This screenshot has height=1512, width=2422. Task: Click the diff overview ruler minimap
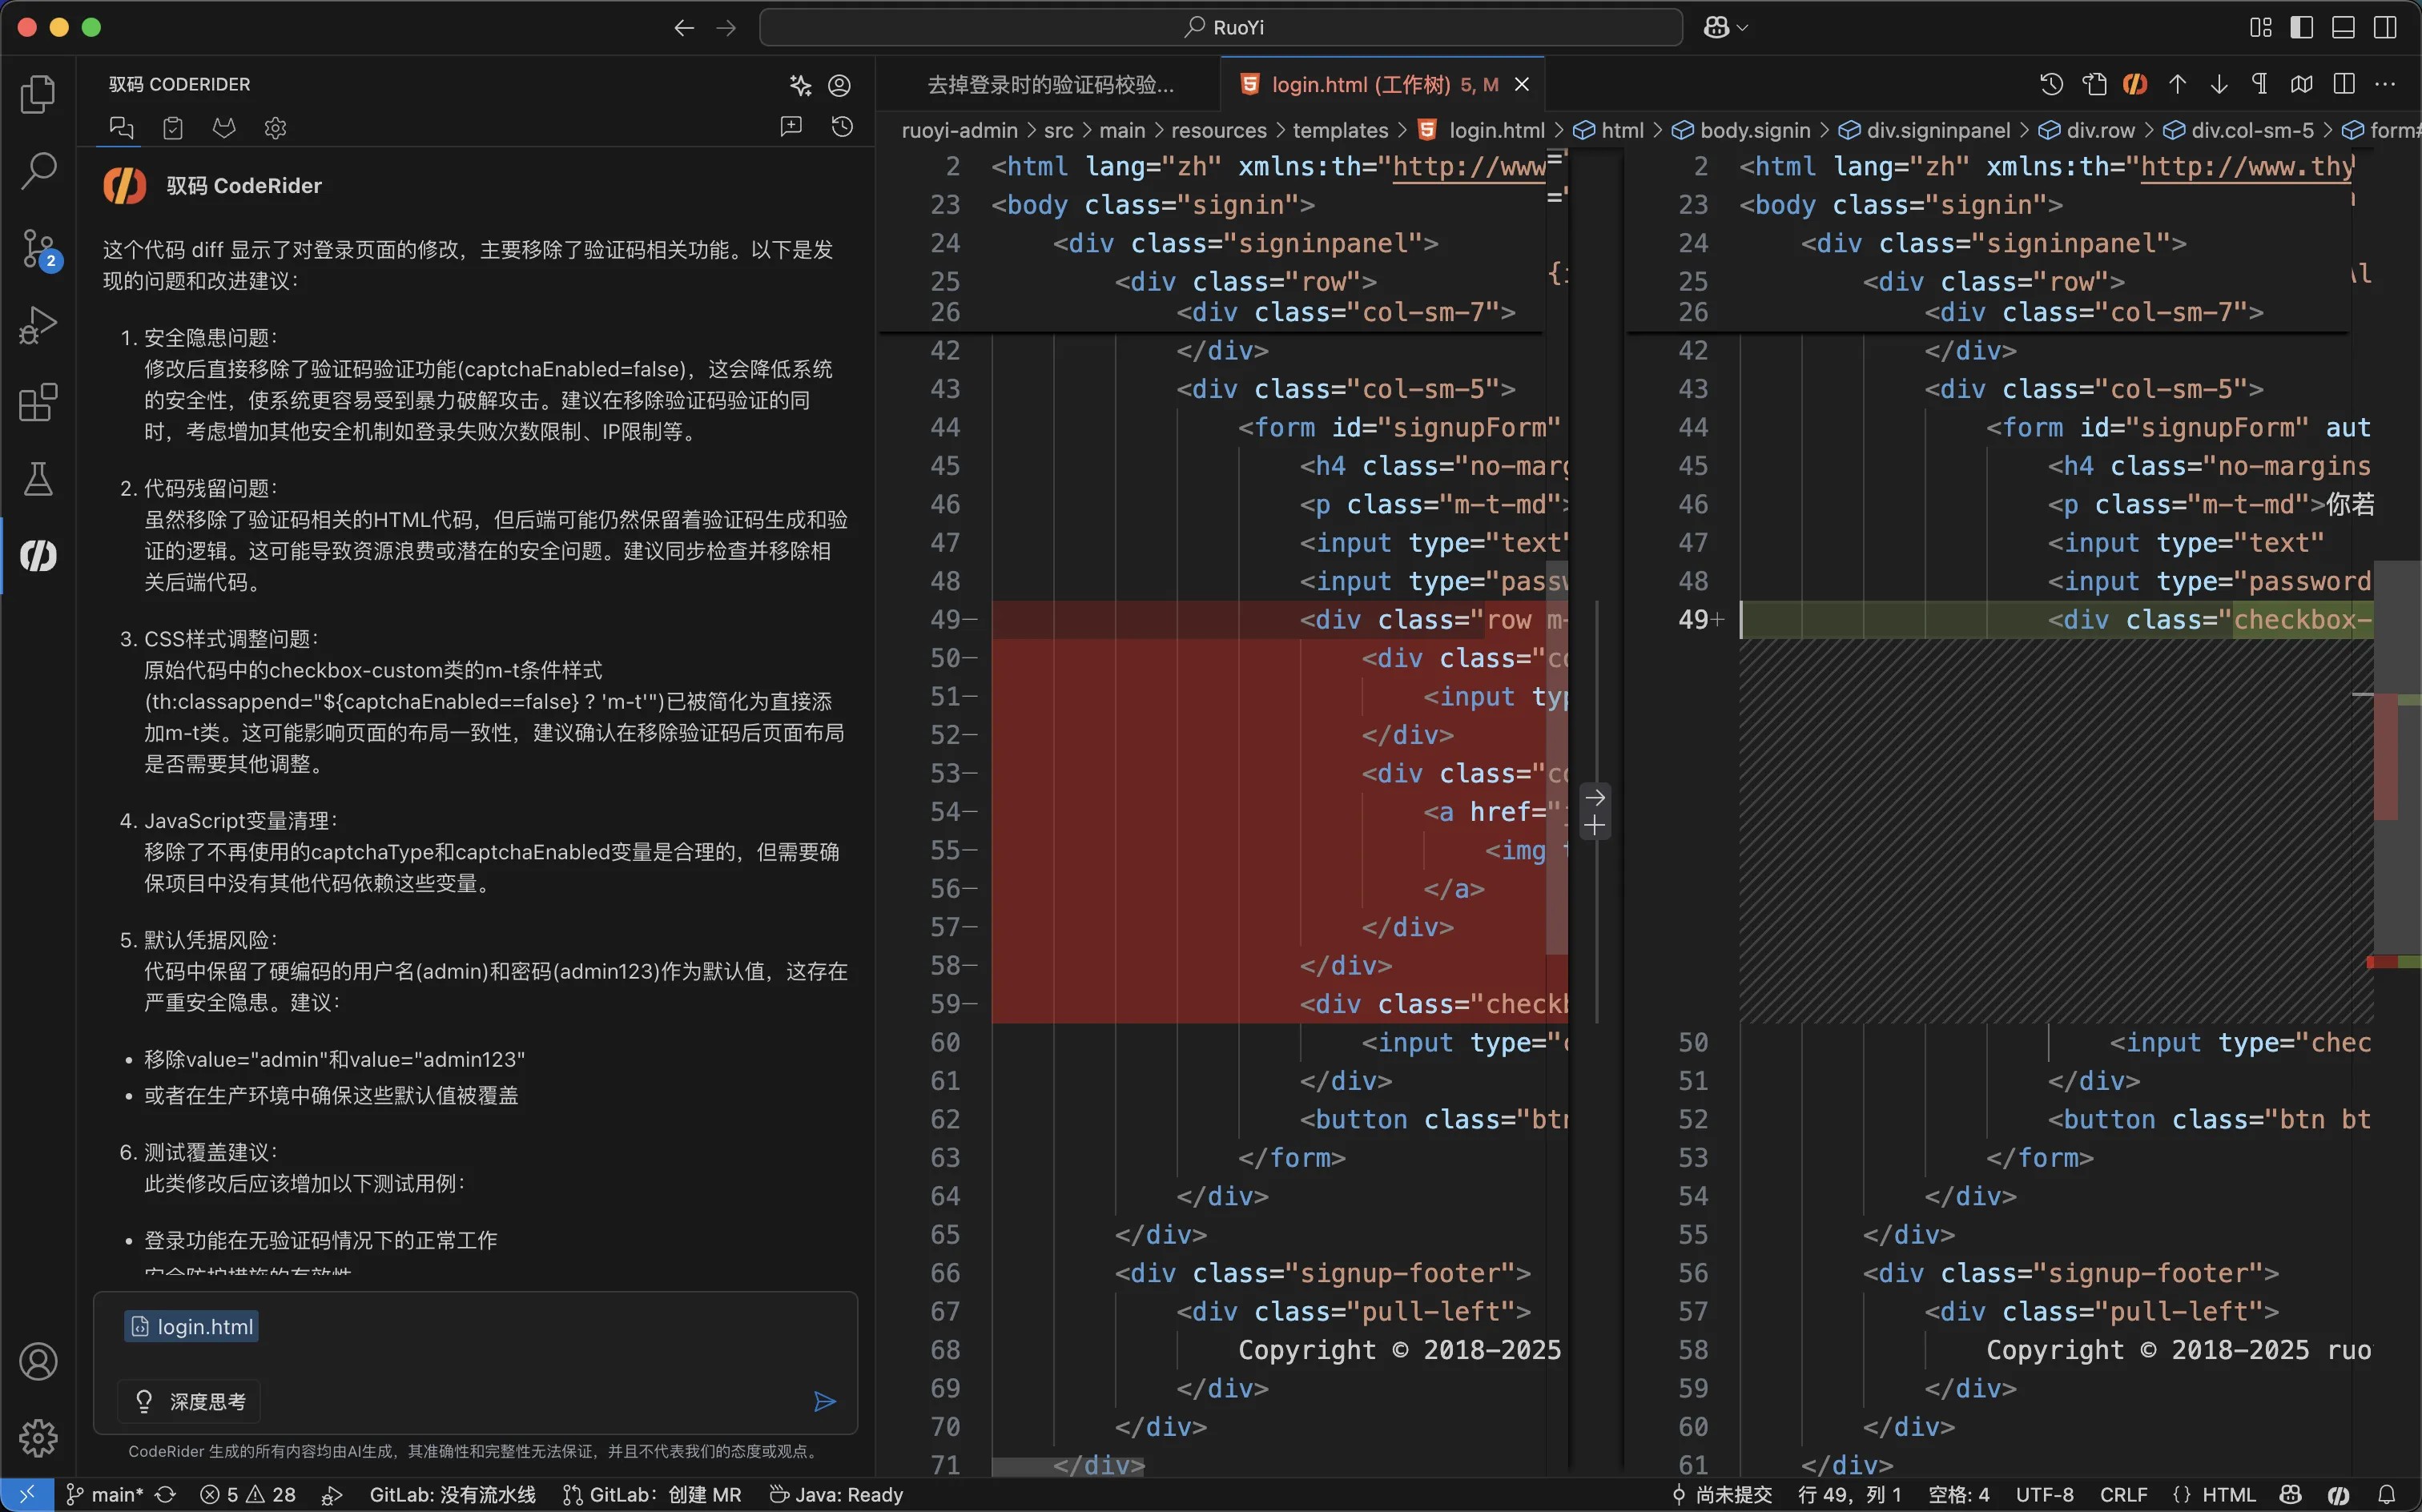pyautogui.click(x=2397, y=760)
